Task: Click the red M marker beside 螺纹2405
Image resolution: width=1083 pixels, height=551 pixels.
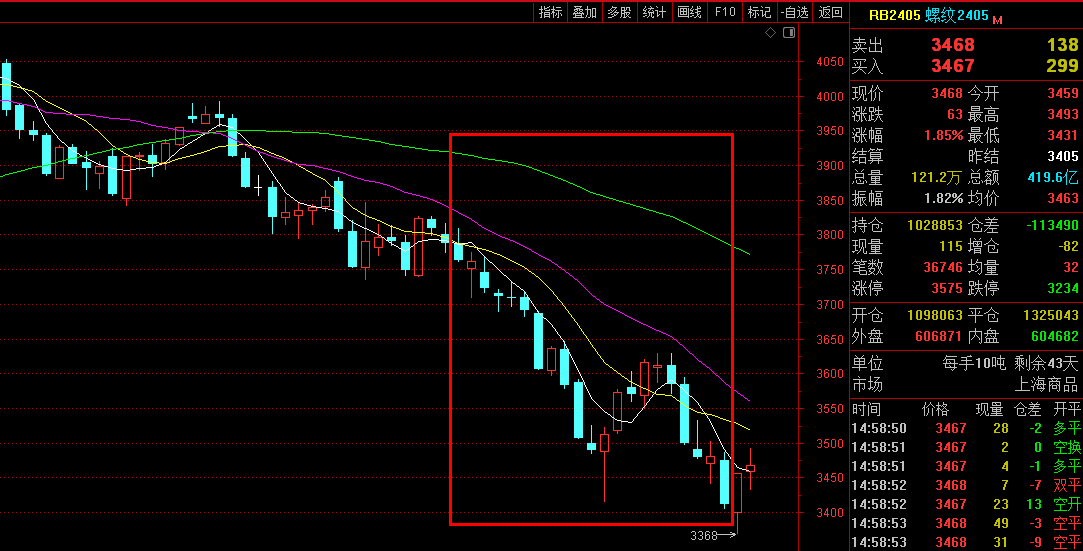Action: 997,18
